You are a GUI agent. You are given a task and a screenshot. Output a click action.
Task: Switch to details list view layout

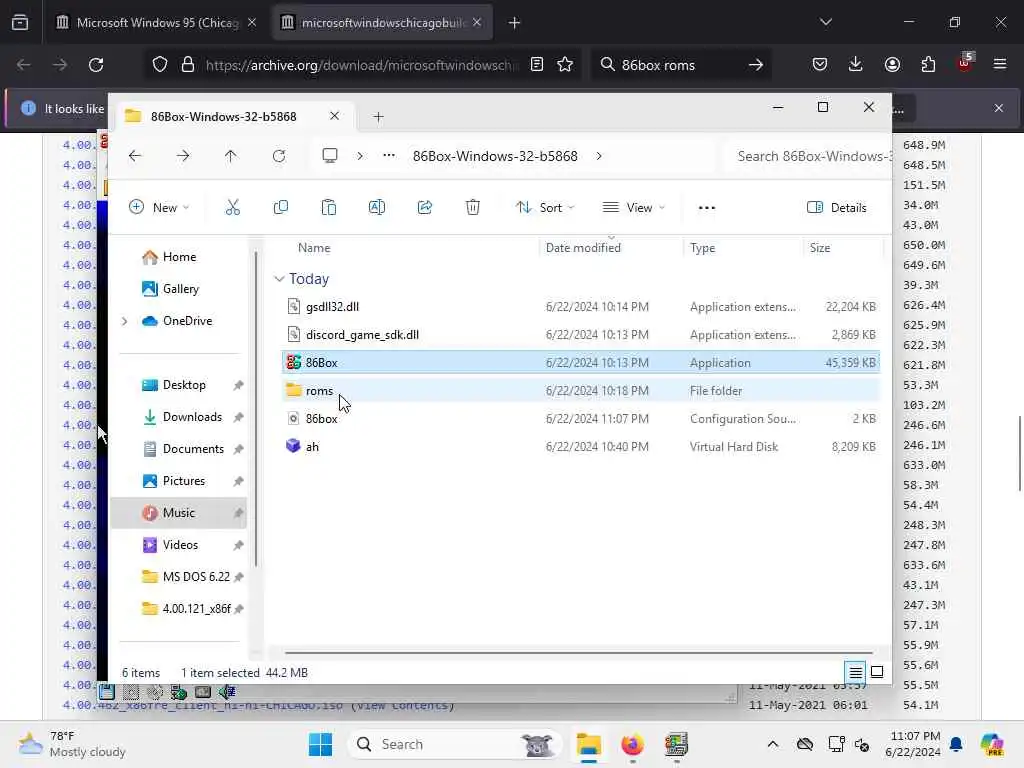click(855, 672)
